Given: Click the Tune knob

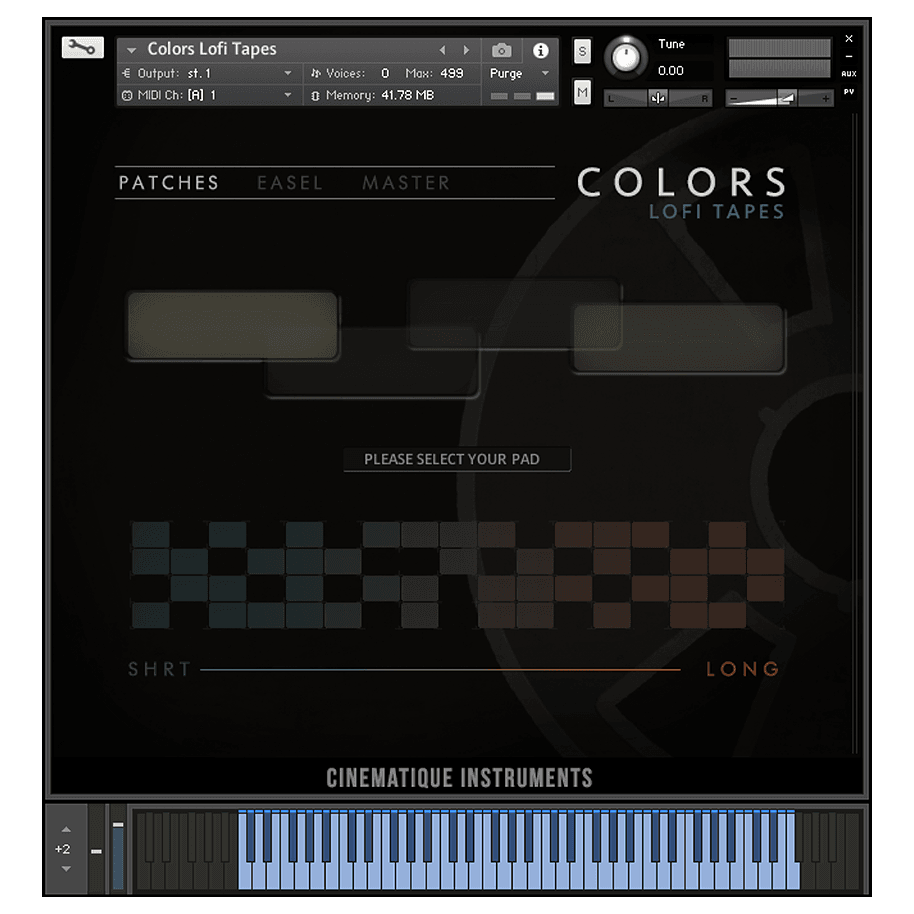Looking at the screenshot, I should click(625, 58).
